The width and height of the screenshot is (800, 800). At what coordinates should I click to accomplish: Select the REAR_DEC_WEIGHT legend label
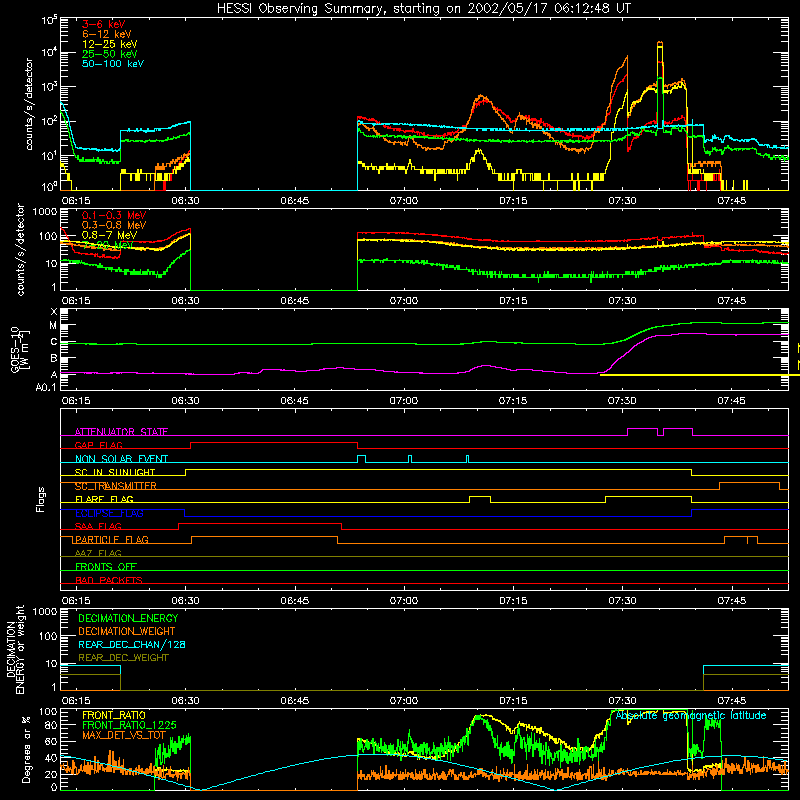click(x=123, y=658)
